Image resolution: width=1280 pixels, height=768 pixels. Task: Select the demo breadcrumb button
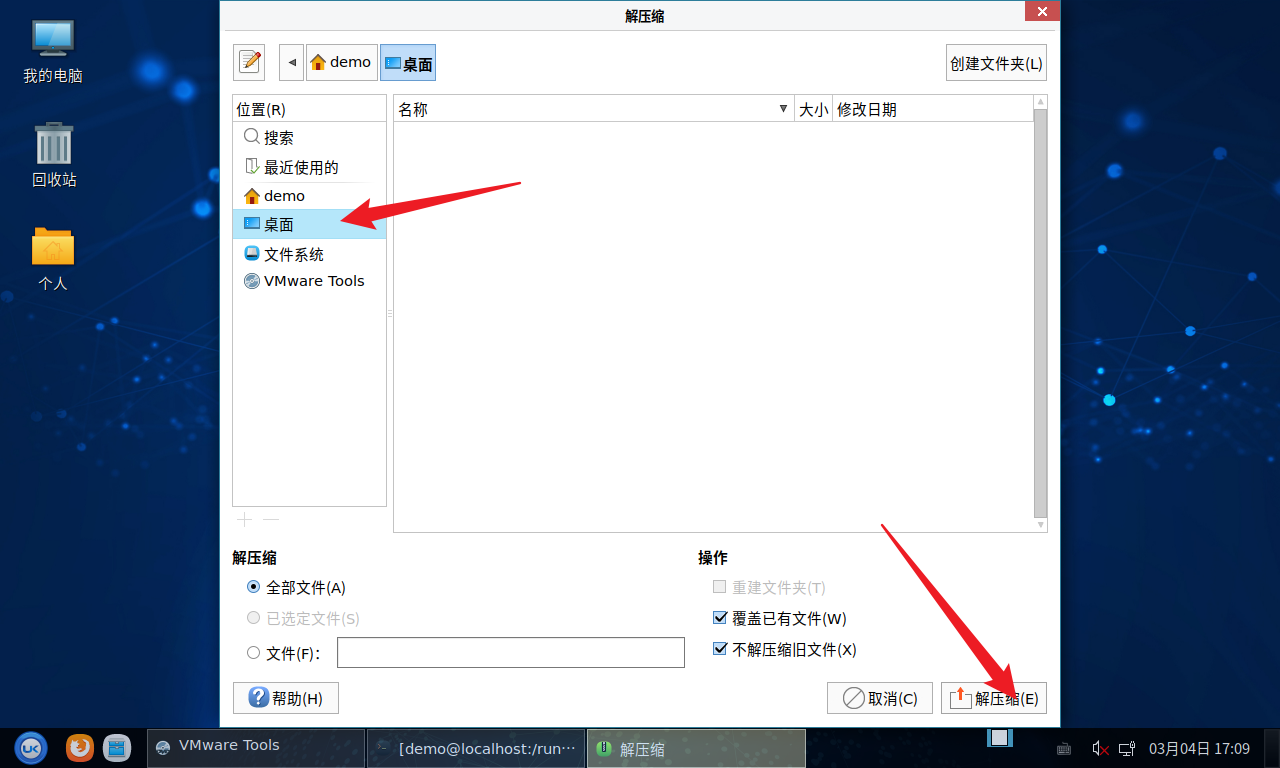click(342, 62)
